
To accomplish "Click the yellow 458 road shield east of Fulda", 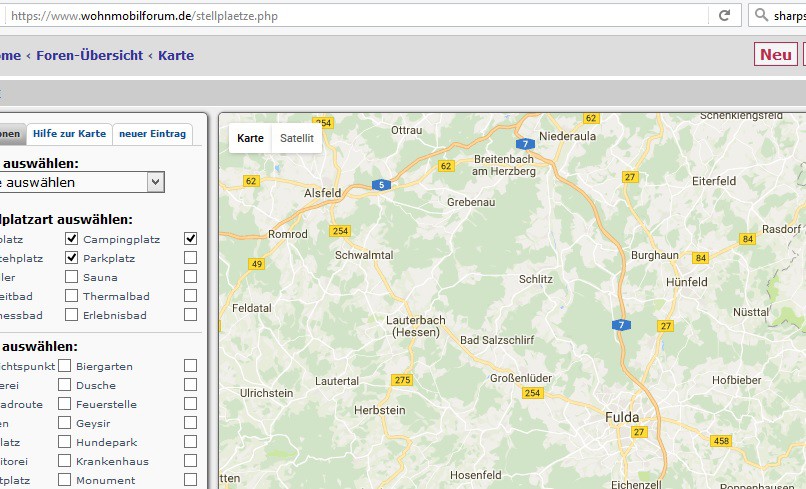I will [721, 441].
